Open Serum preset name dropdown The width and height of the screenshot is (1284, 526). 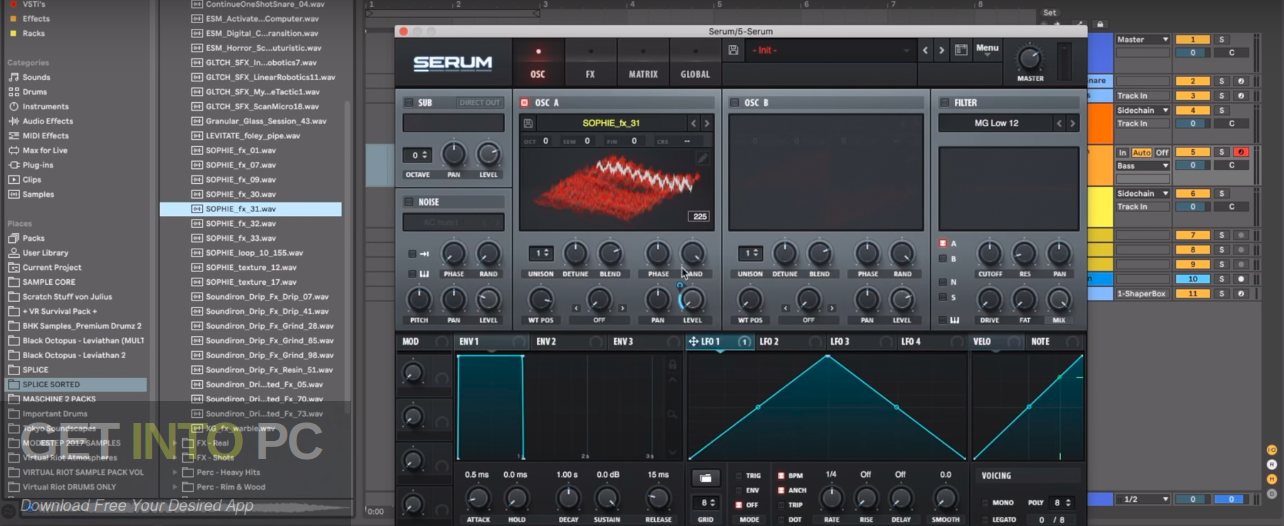831,50
